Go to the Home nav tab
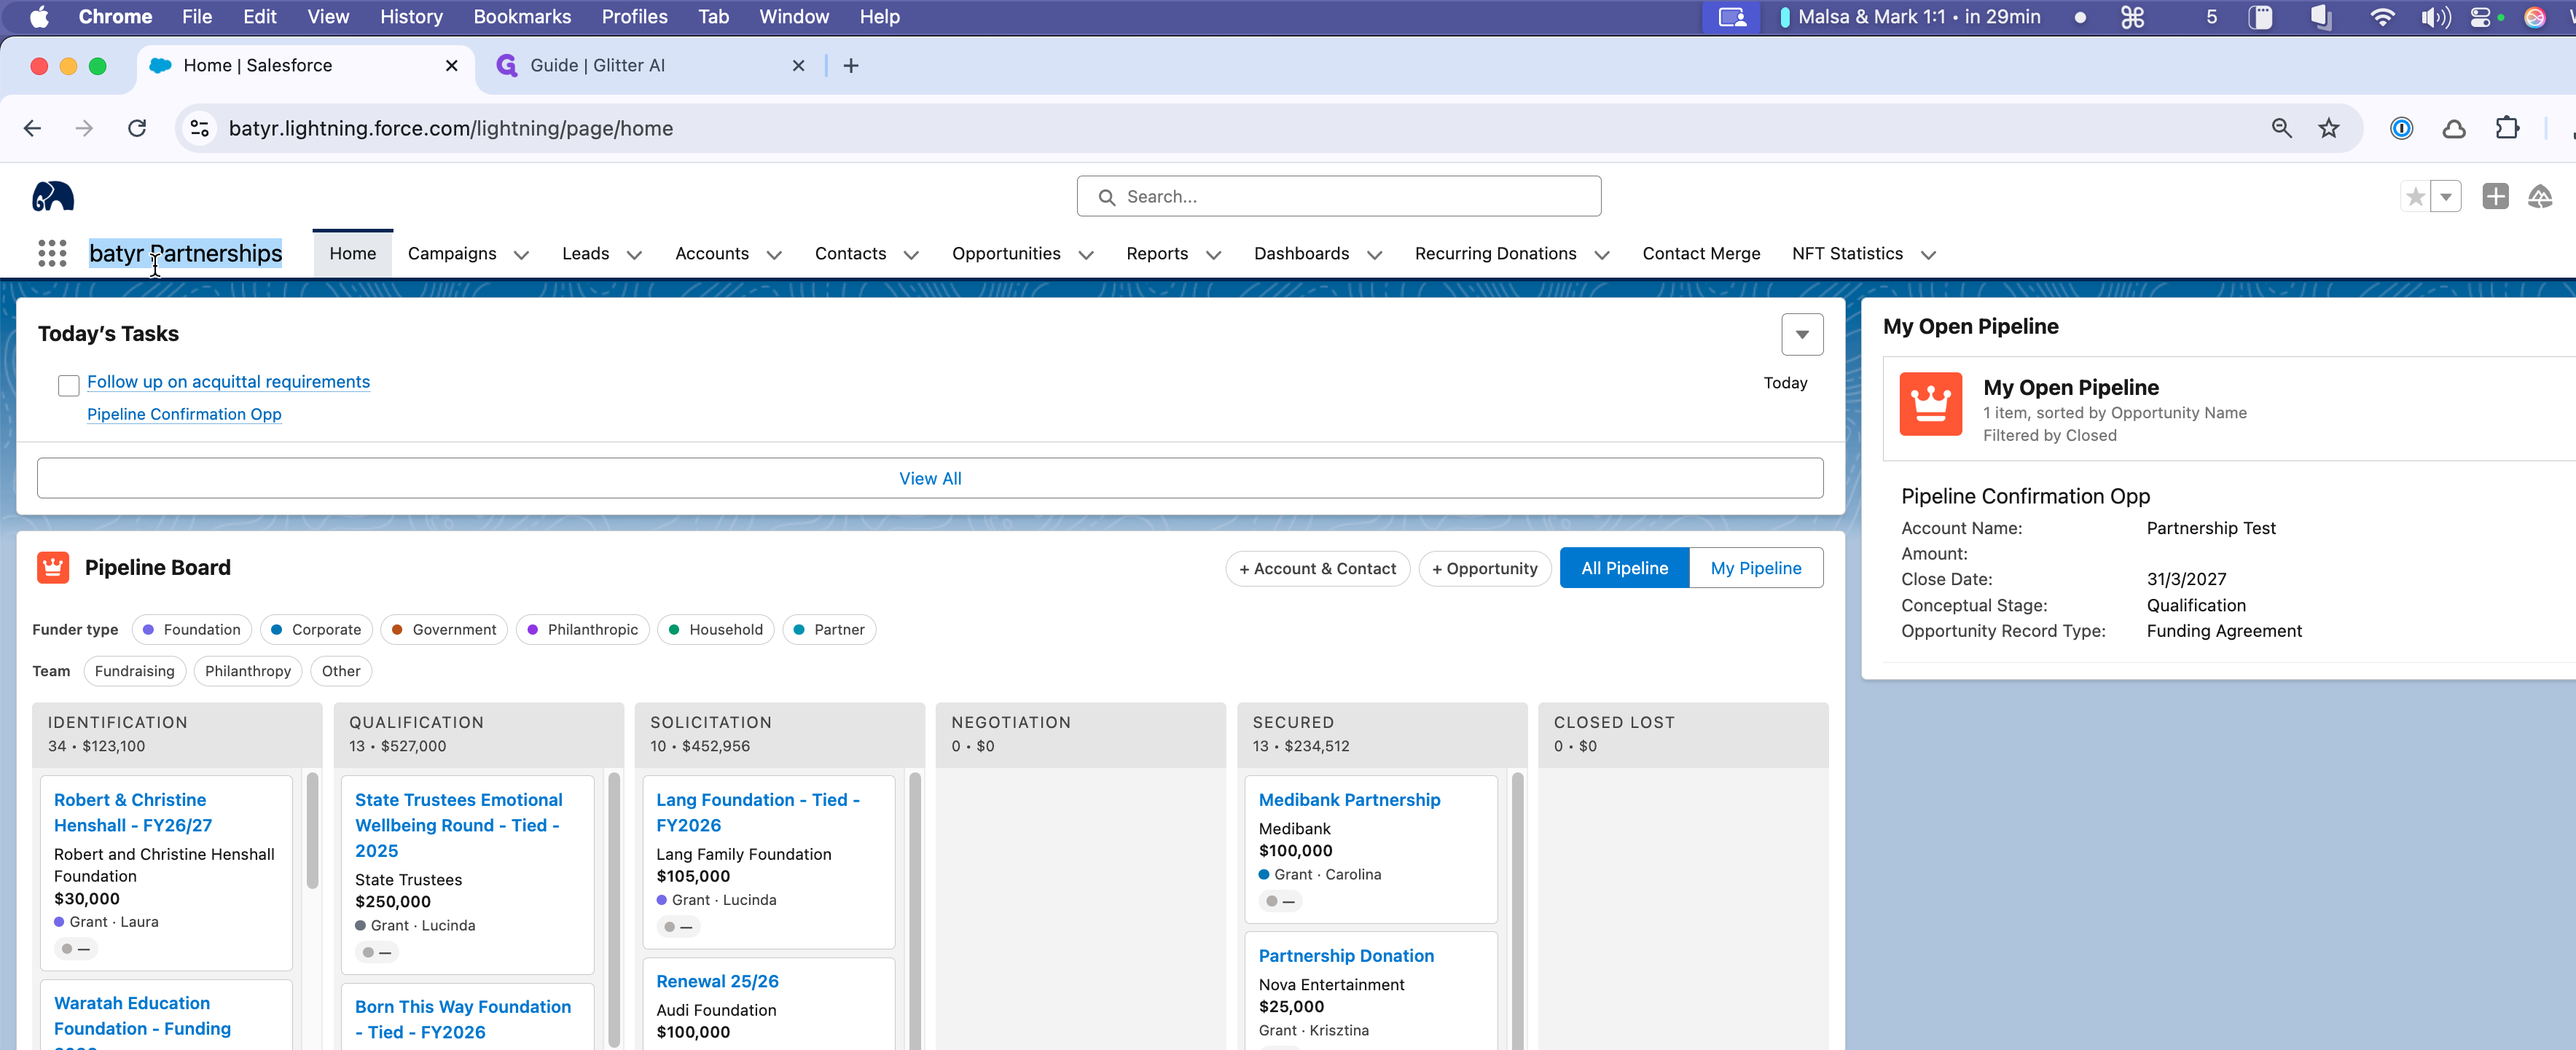 353,254
